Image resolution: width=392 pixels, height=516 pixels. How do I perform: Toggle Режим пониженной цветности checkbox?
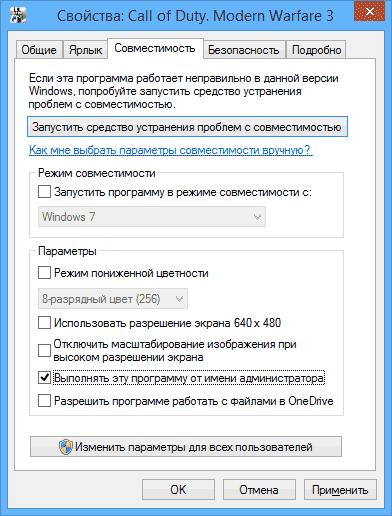coord(44,272)
